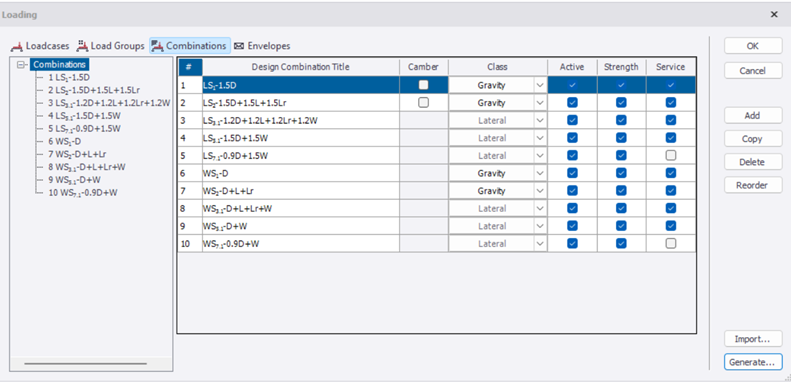Click the Load Groups tab icon
This screenshot has width=791, height=382.
[x=82, y=46]
